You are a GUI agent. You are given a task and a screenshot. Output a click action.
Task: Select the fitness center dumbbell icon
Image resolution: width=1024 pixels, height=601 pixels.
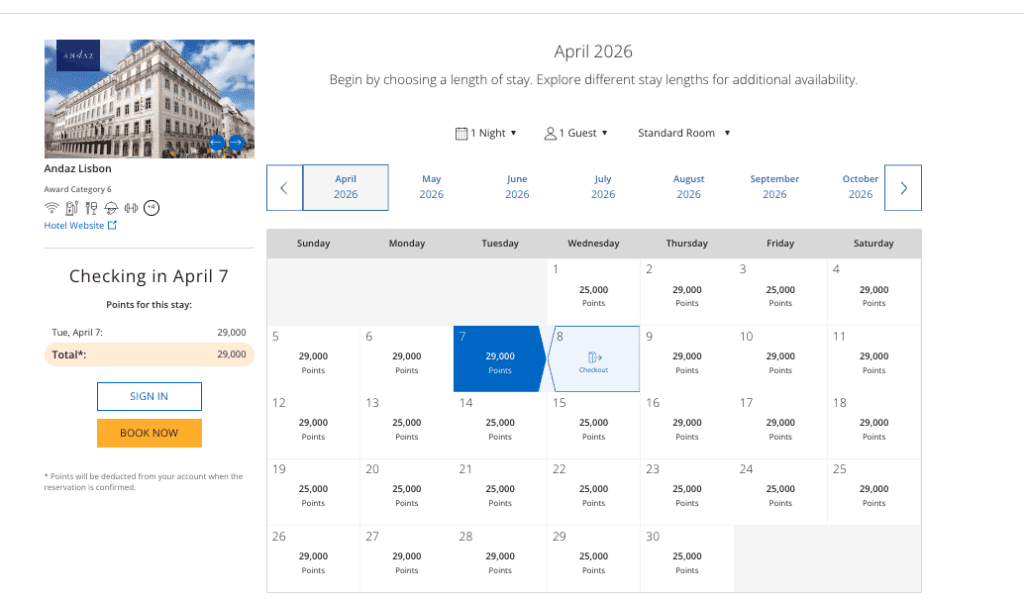tap(131, 208)
